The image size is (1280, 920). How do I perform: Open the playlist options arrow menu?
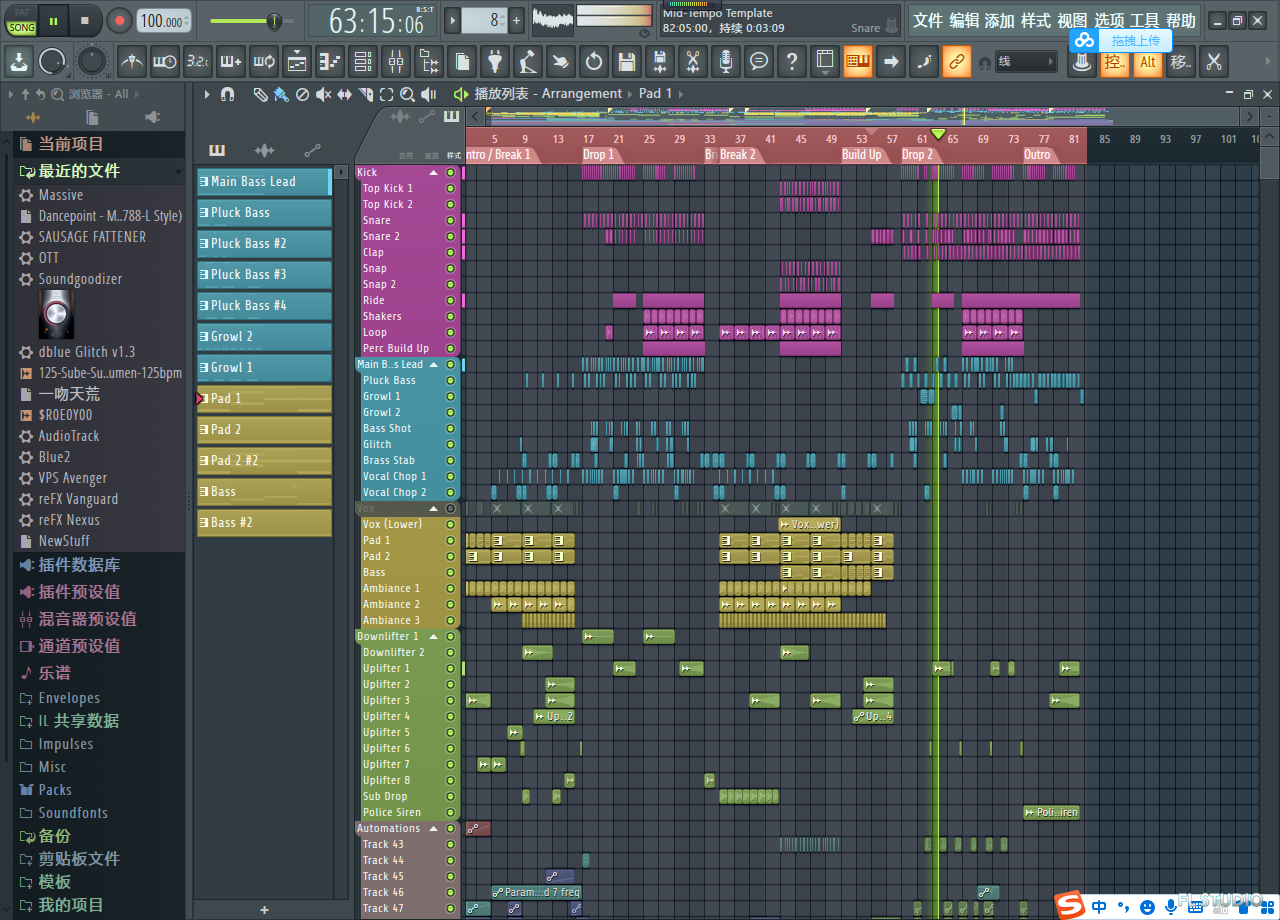(x=207, y=94)
